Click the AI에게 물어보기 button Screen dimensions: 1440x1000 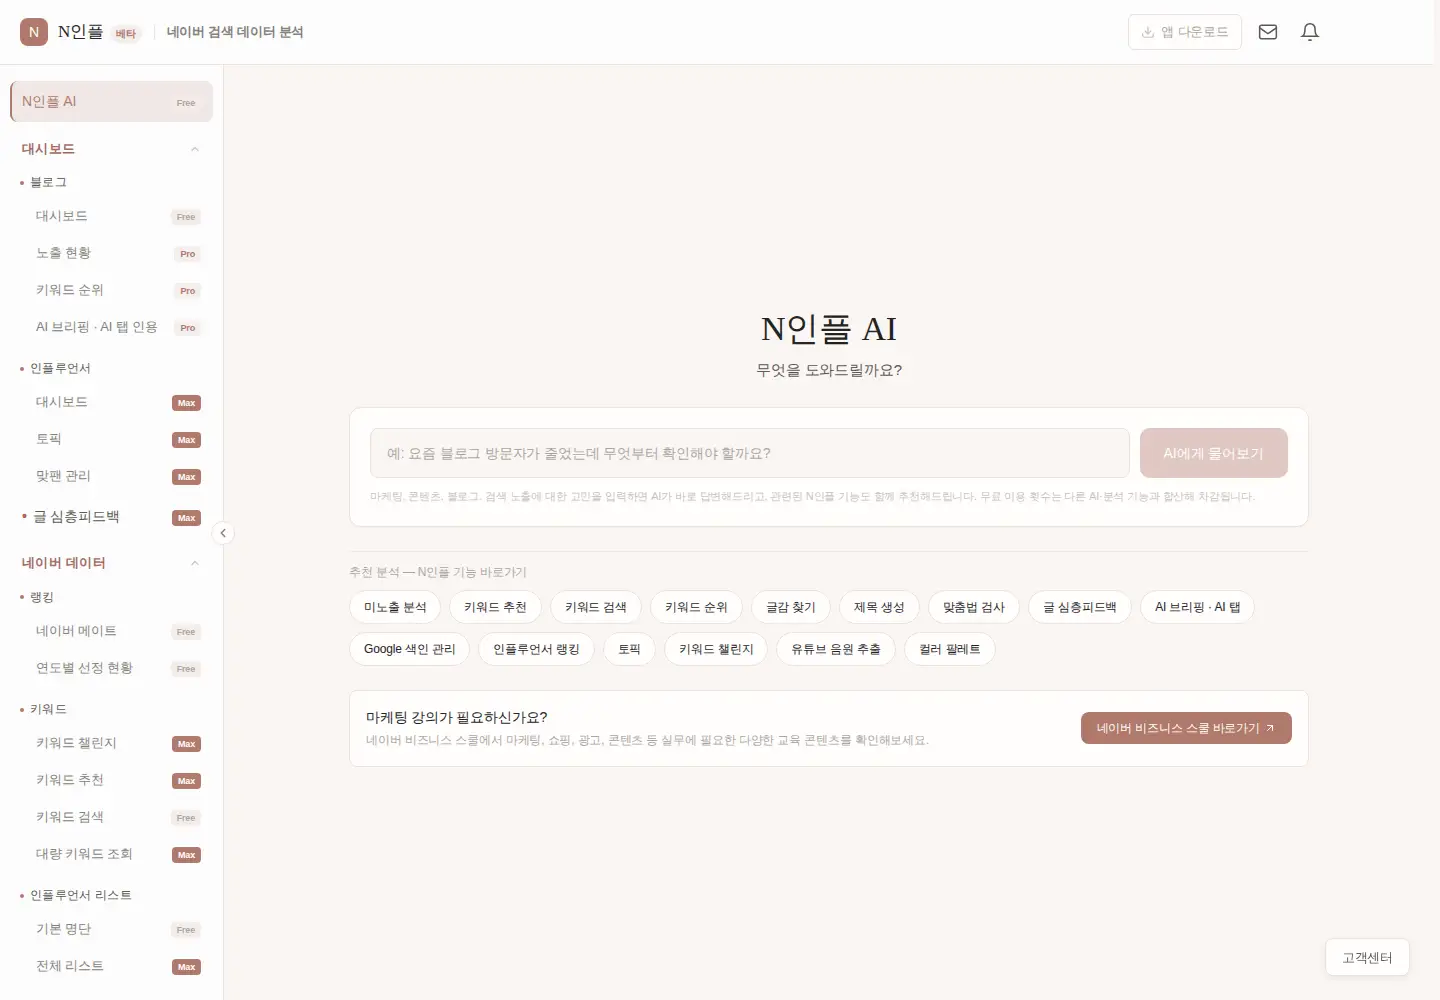coord(1214,453)
